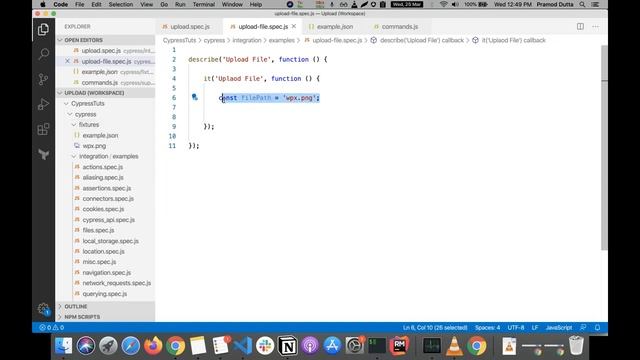Open commands.js in Open Editors list
This screenshot has height=360, width=640.
click(x=100, y=82)
